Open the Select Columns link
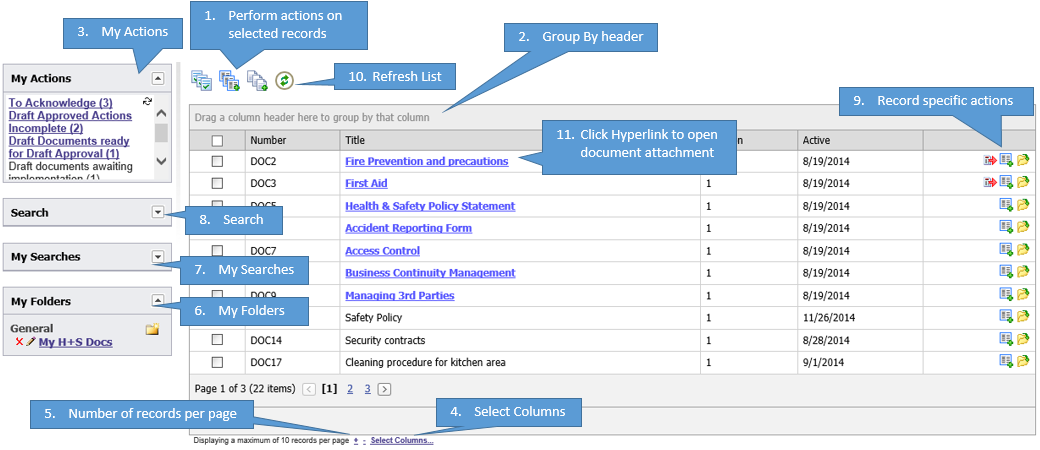 tap(401, 440)
